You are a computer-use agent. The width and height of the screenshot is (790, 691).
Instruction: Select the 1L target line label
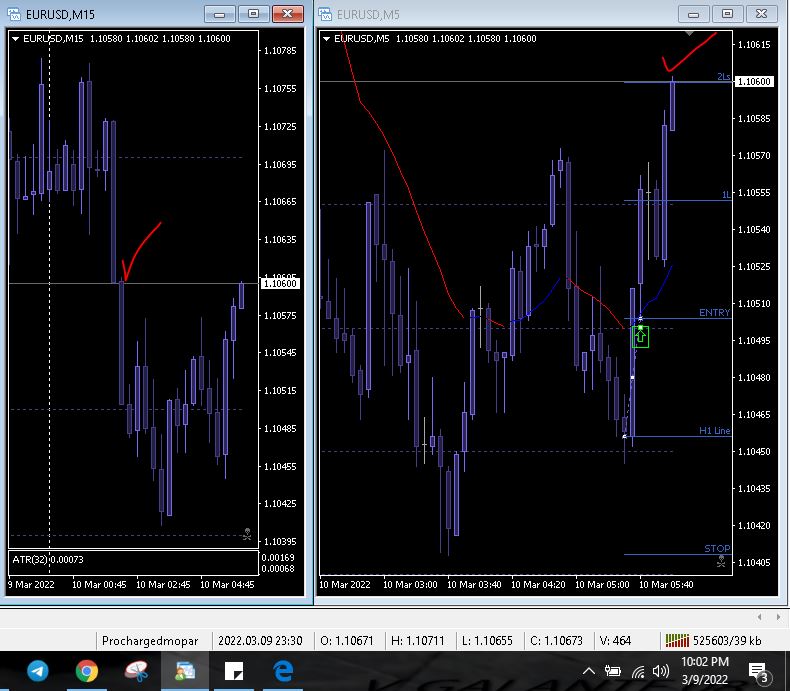(726, 195)
